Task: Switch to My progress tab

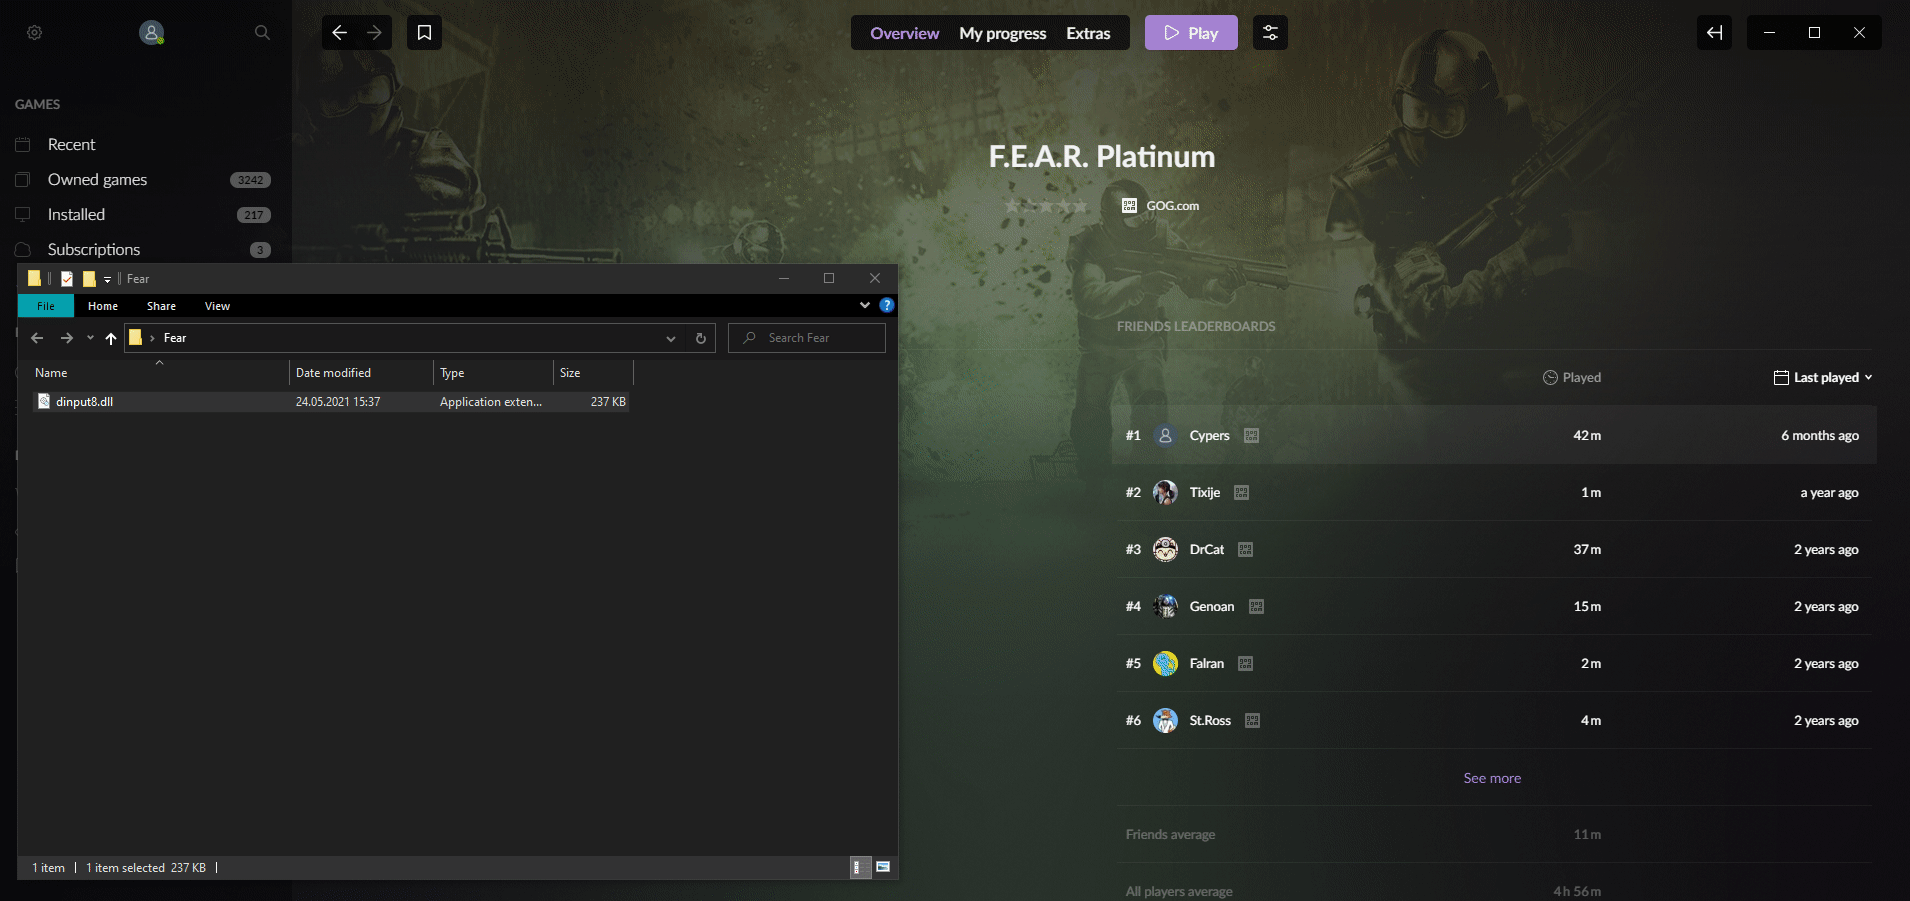Action: pyautogui.click(x=1002, y=33)
